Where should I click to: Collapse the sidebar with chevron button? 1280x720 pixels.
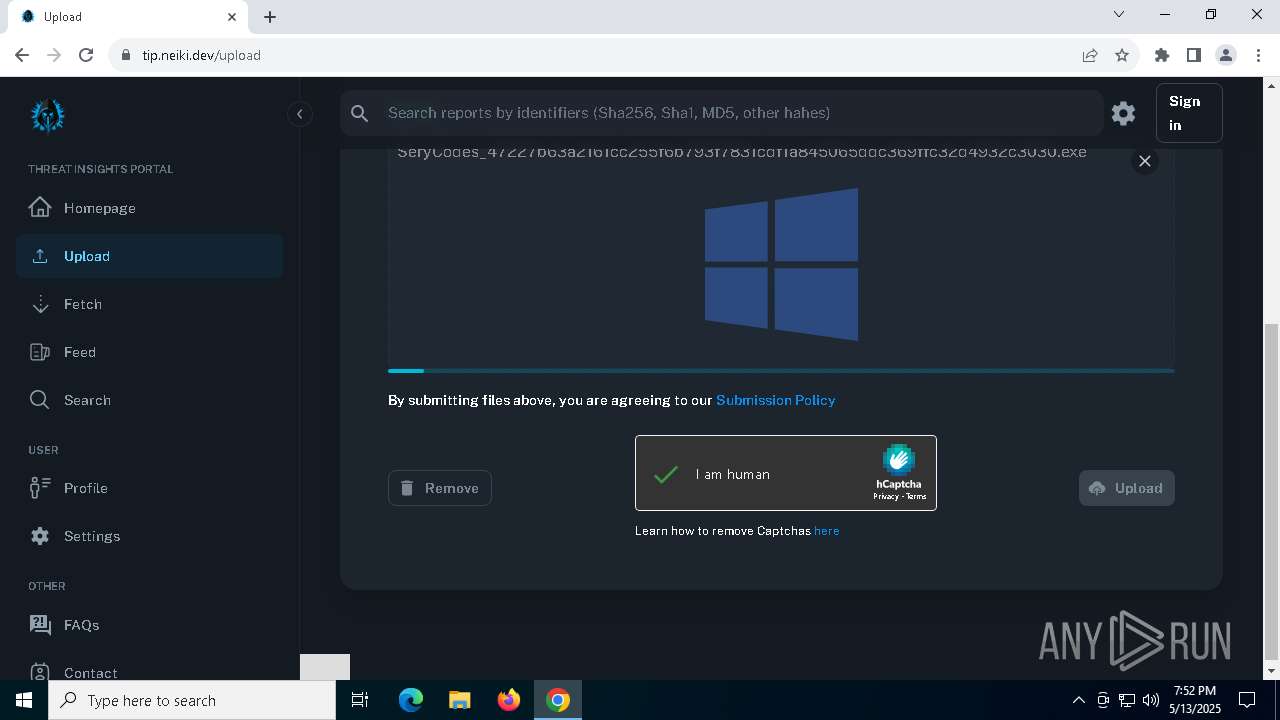click(299, 114)
